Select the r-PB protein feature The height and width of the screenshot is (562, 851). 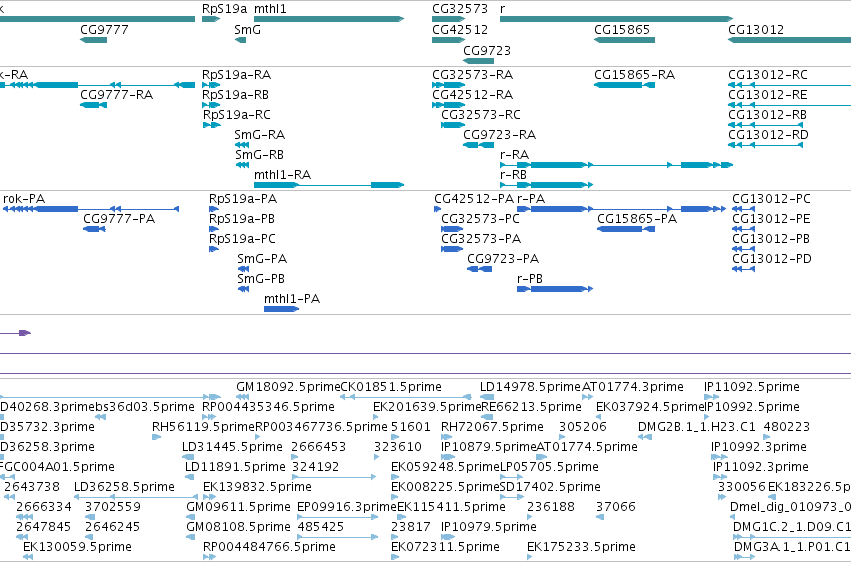555,289
